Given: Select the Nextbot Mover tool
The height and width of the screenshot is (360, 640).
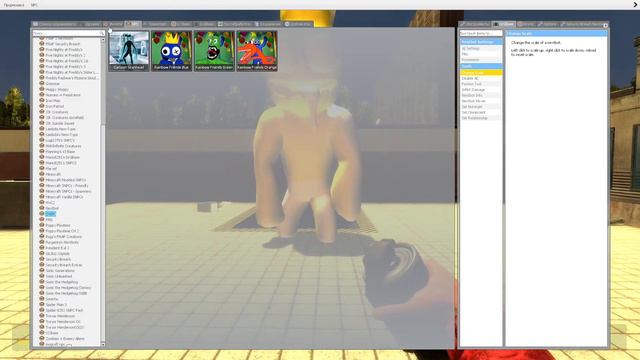Looking at the screenshot, I should 481,101.
